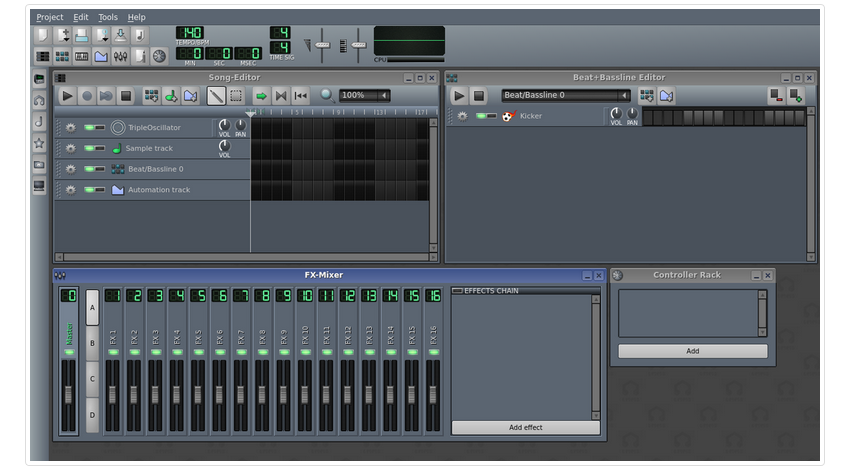The height and width of the screenshot is (468, 854).
Task: Click Add in Controller Rack
Action: [693, 351]
